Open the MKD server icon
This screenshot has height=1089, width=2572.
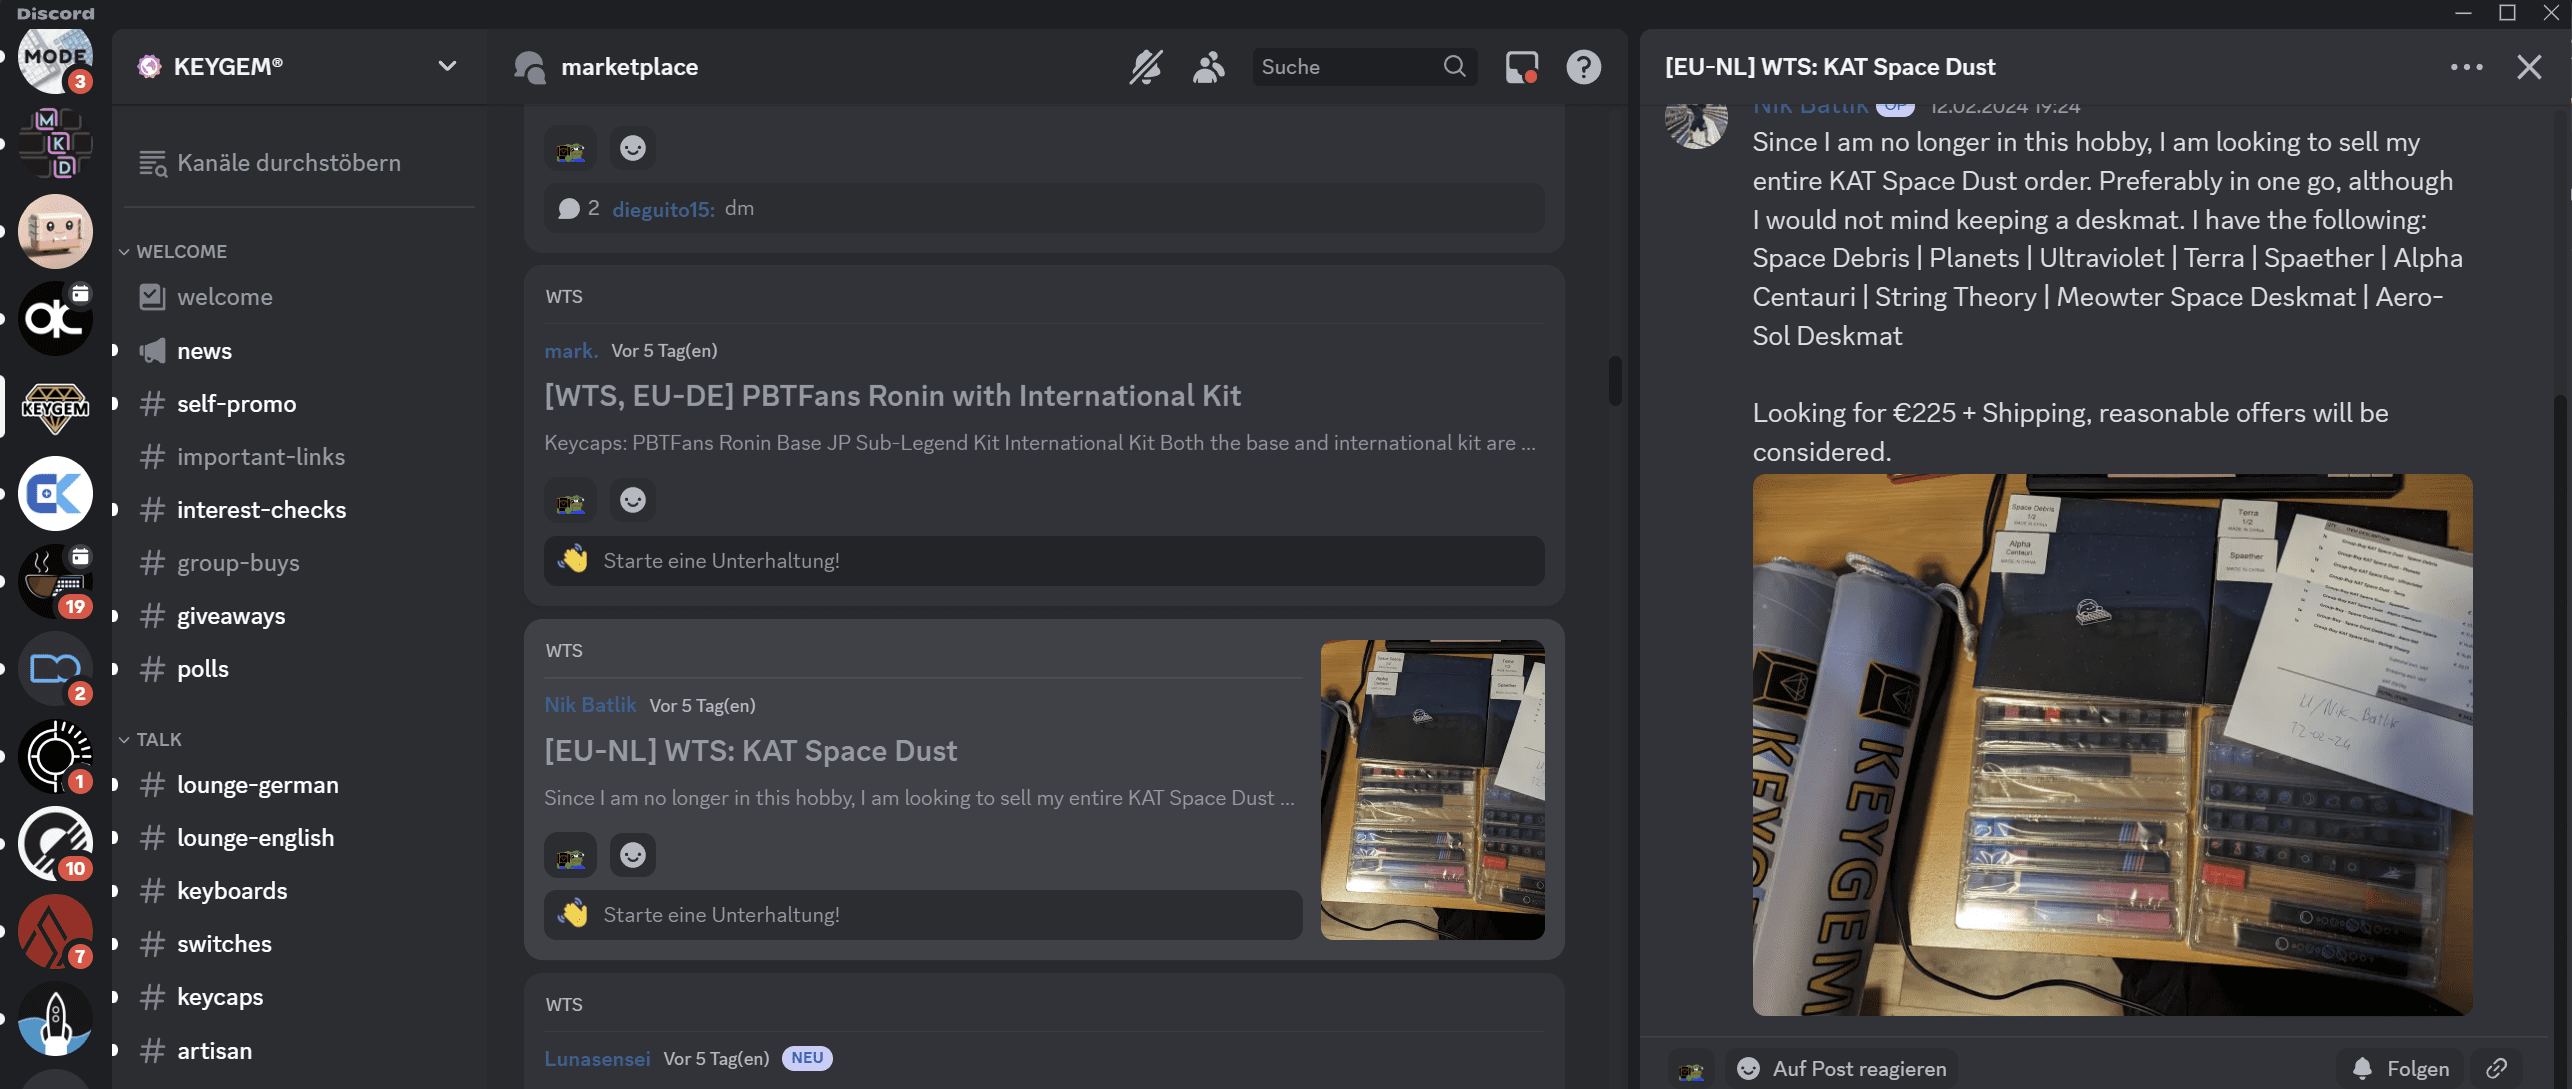[x=55, y=143]
